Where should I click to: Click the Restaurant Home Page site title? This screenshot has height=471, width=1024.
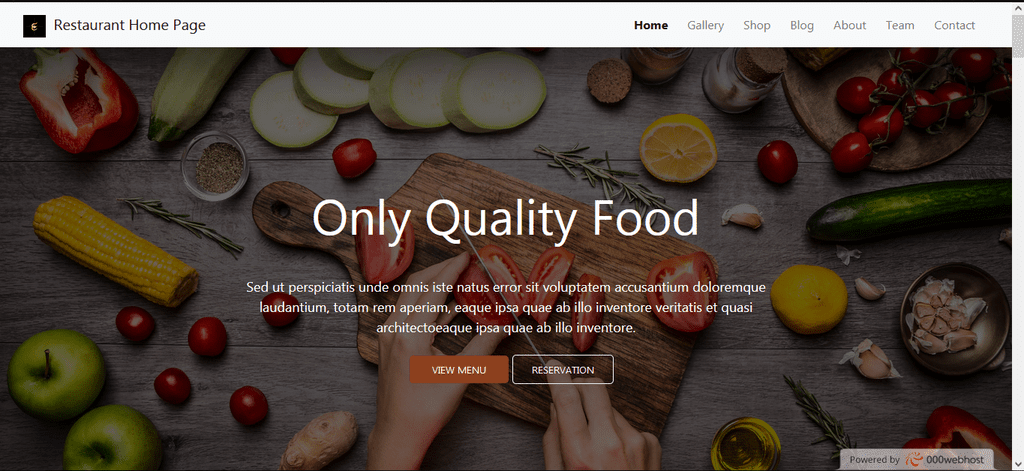pos(129,25)
